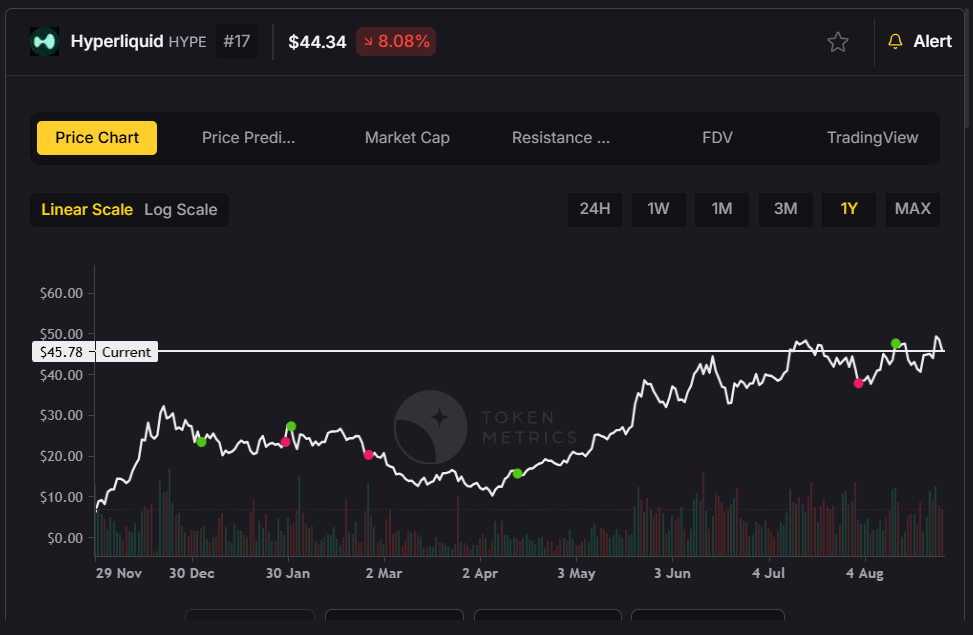This screenshot has width=973, height=635.
Task: Open the Alert button
Action: (920, 42)
